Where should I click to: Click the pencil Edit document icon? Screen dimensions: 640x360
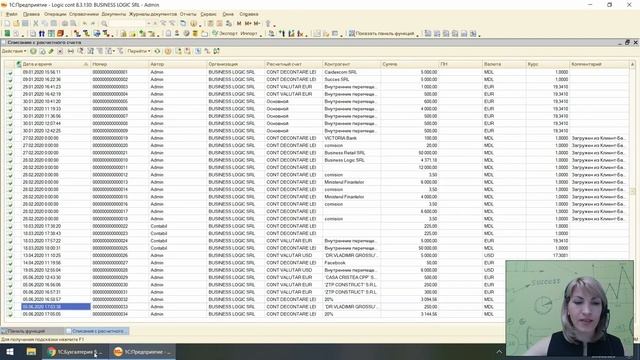coord(51,51)
